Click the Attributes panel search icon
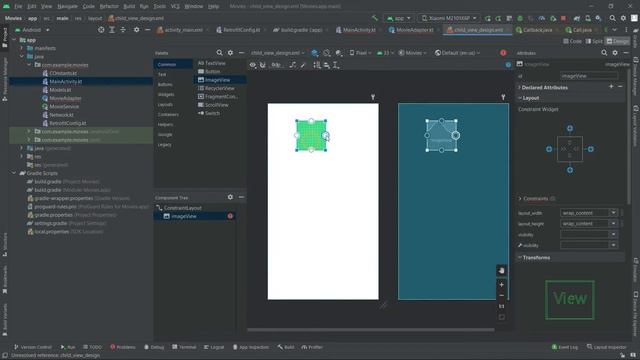The width and height of the screenshot is (640, 360). pos(604,53)
